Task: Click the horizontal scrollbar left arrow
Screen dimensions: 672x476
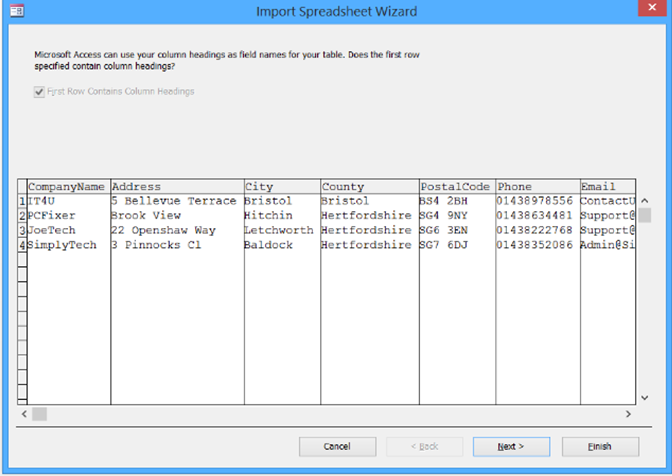Action: (24, 414)
